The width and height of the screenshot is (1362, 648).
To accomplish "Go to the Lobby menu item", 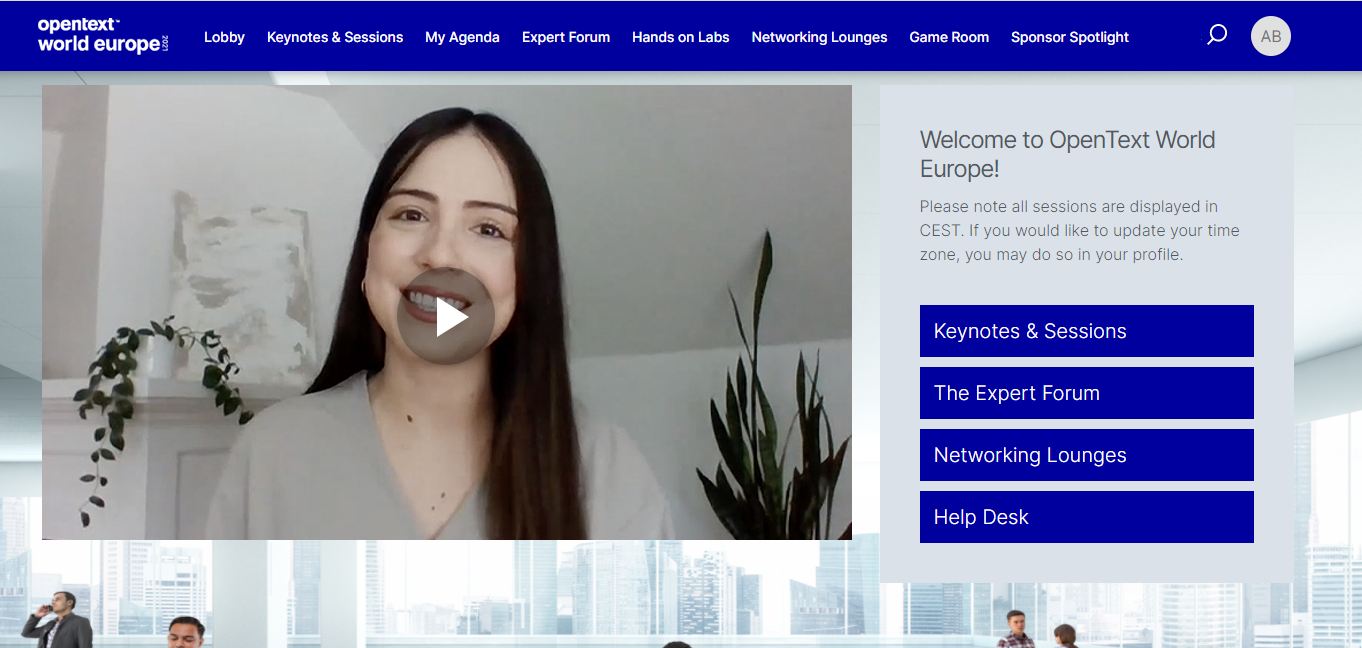I will coord(224,37).
